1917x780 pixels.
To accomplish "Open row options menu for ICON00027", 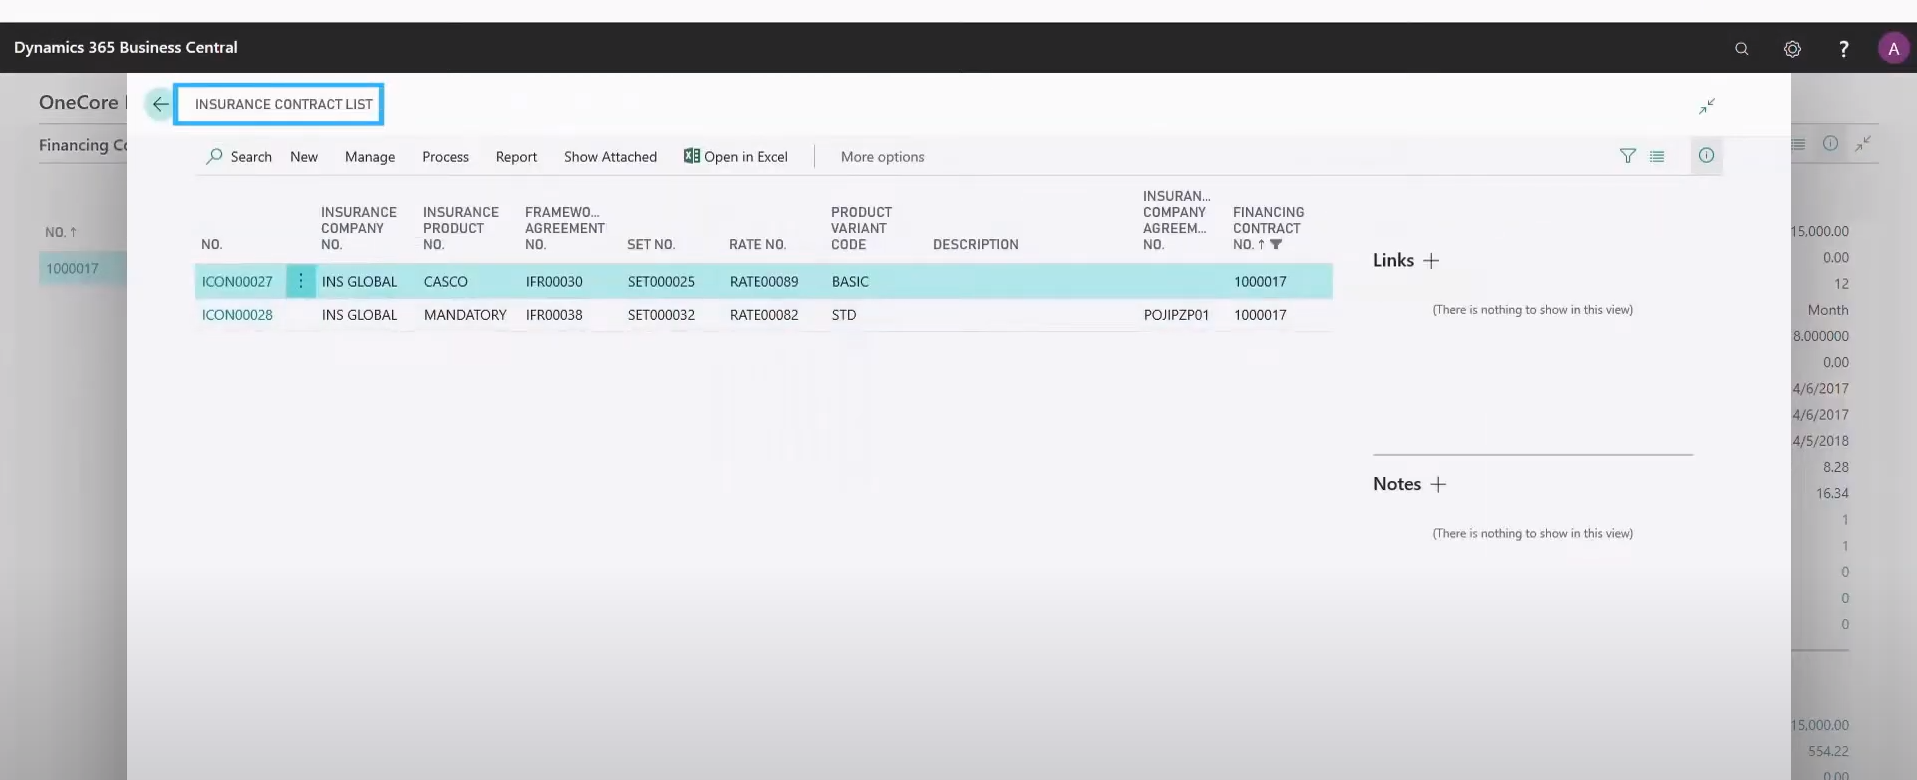I will click(300, 281).
